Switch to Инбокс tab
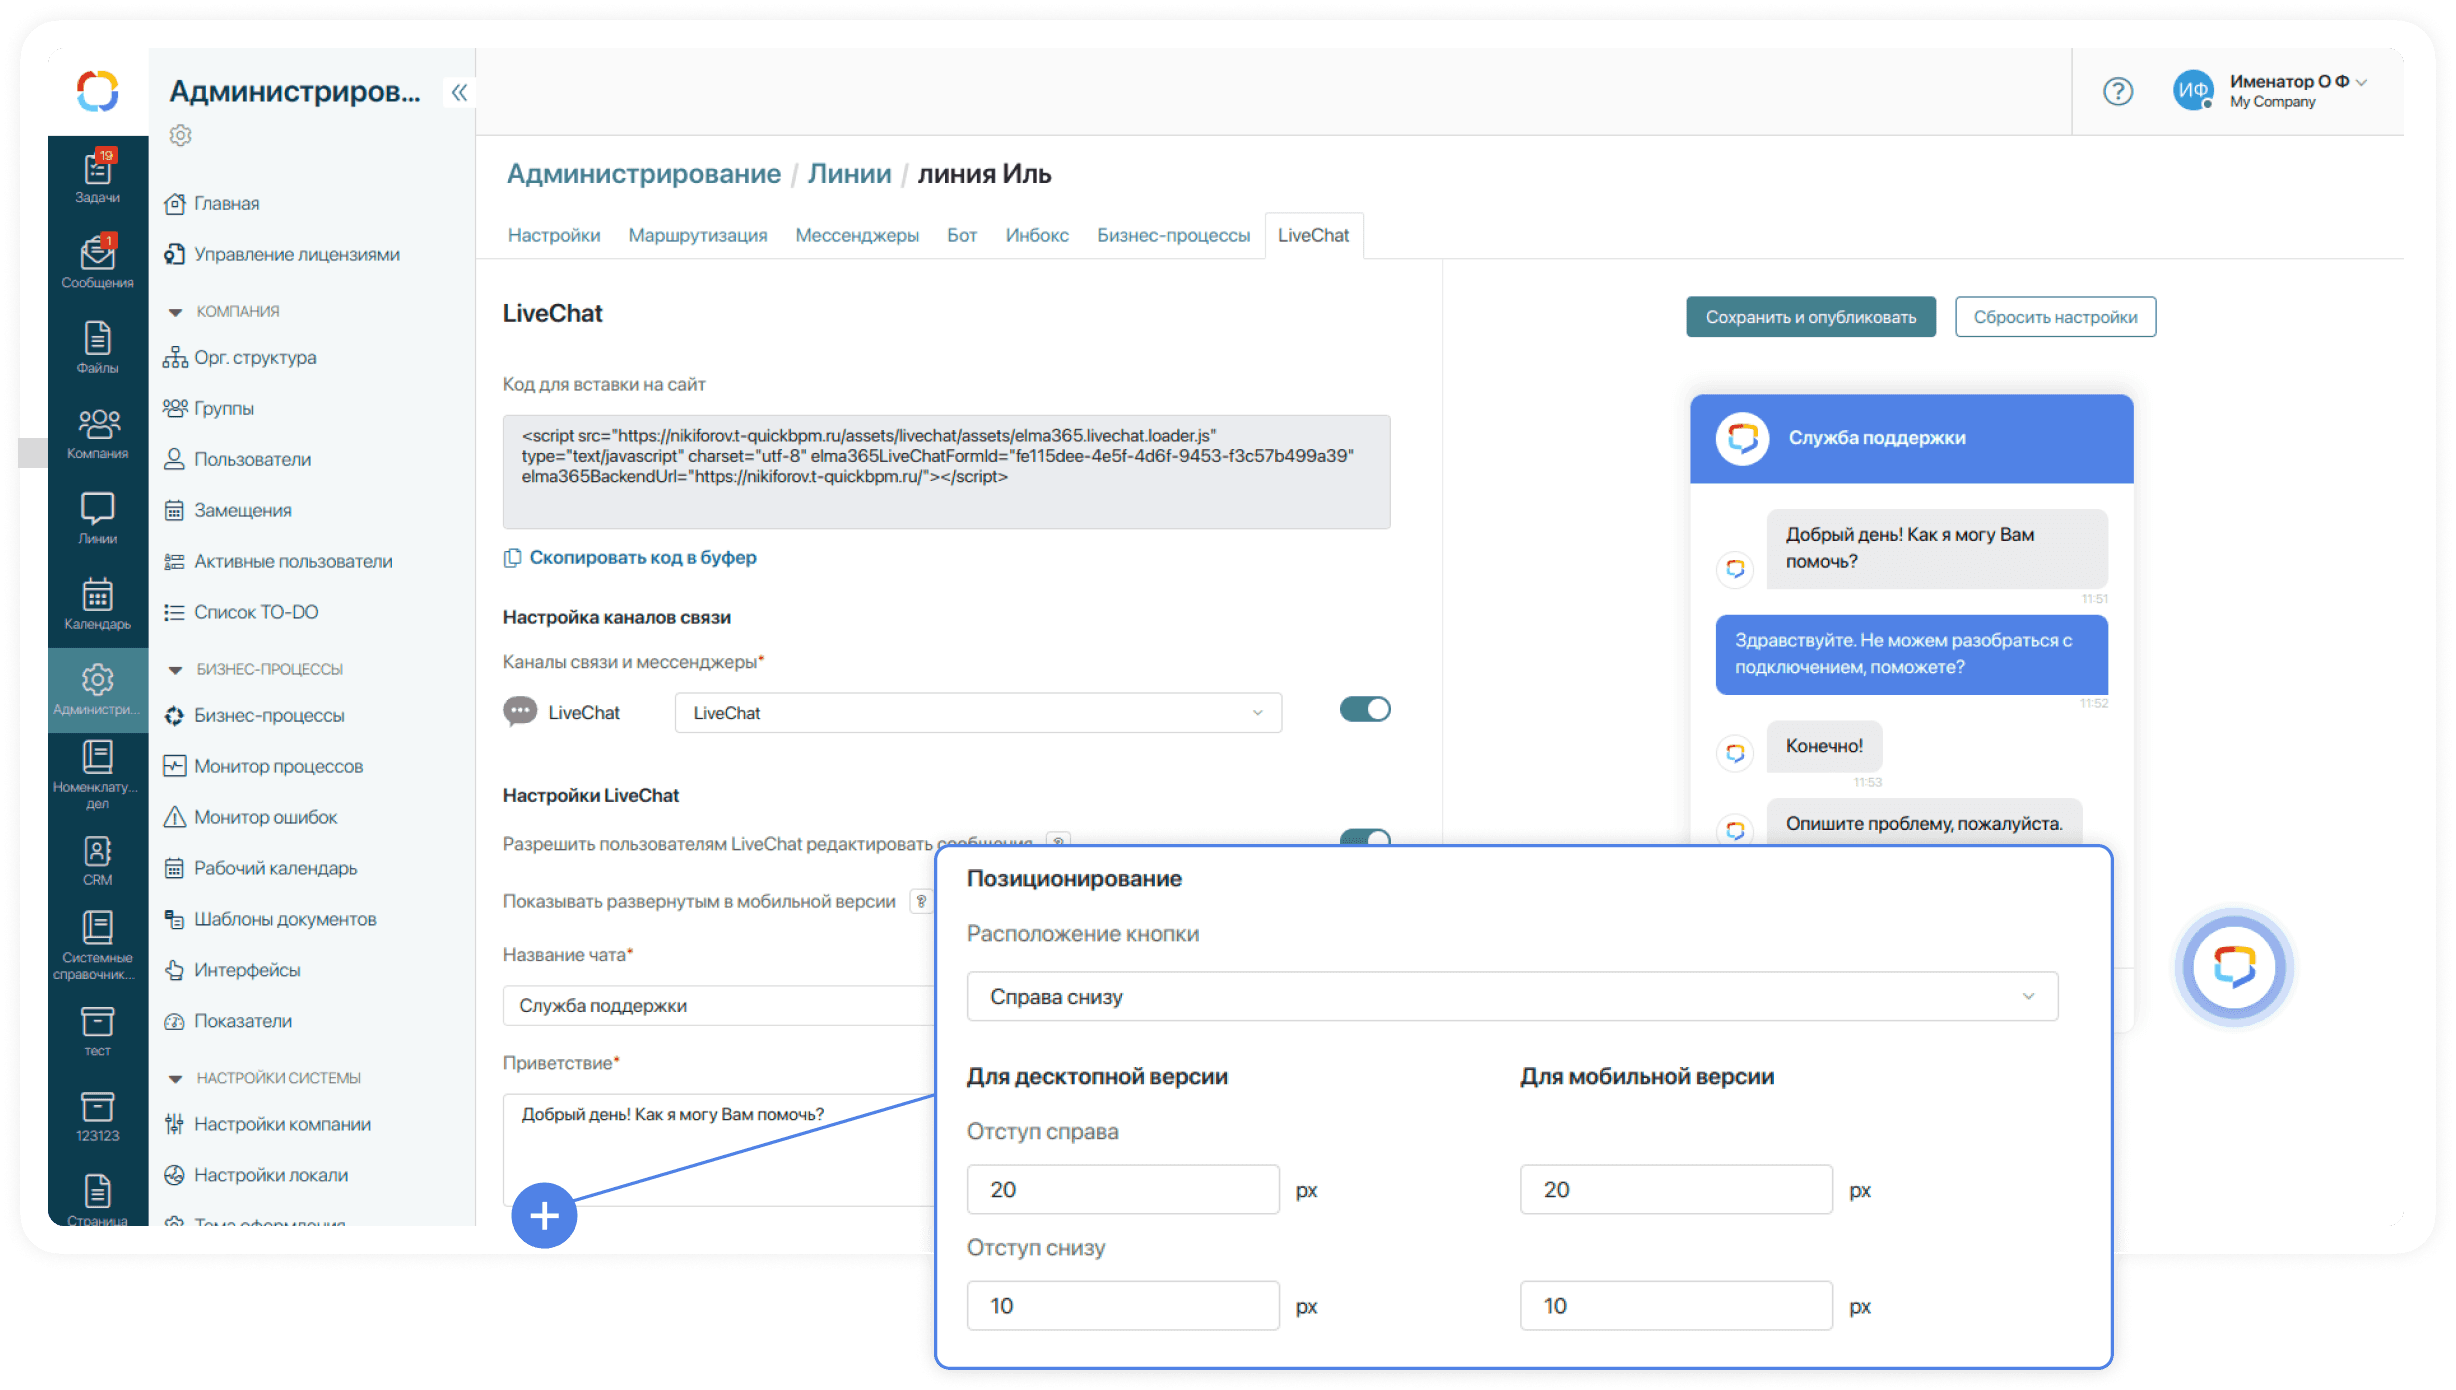The width and height of the screenshot is (2456, 1390). 1037,235
